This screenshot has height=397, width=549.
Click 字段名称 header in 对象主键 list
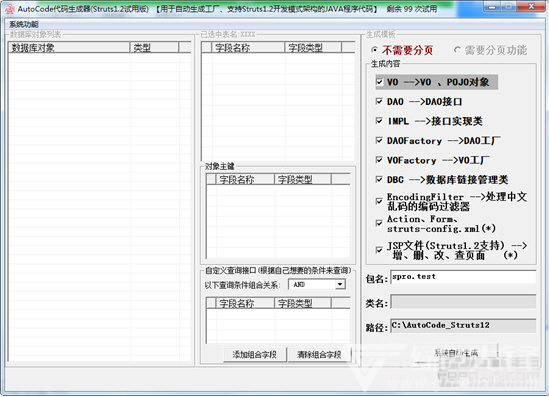[245, 180]
